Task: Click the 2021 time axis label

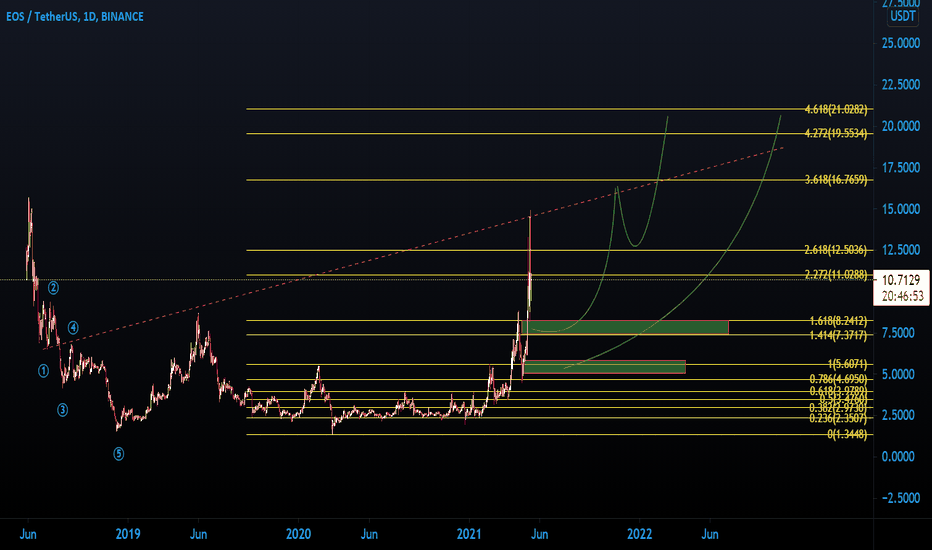Action: tap(469, 534)
